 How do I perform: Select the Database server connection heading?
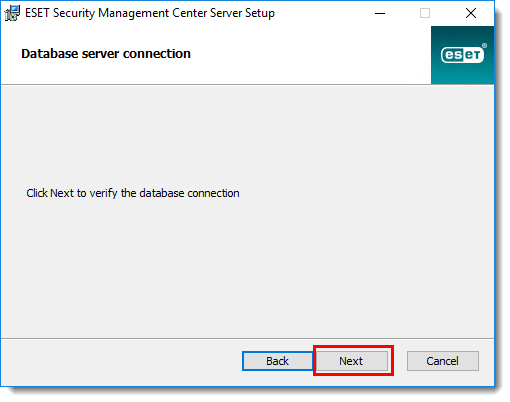tap(106, 54)
